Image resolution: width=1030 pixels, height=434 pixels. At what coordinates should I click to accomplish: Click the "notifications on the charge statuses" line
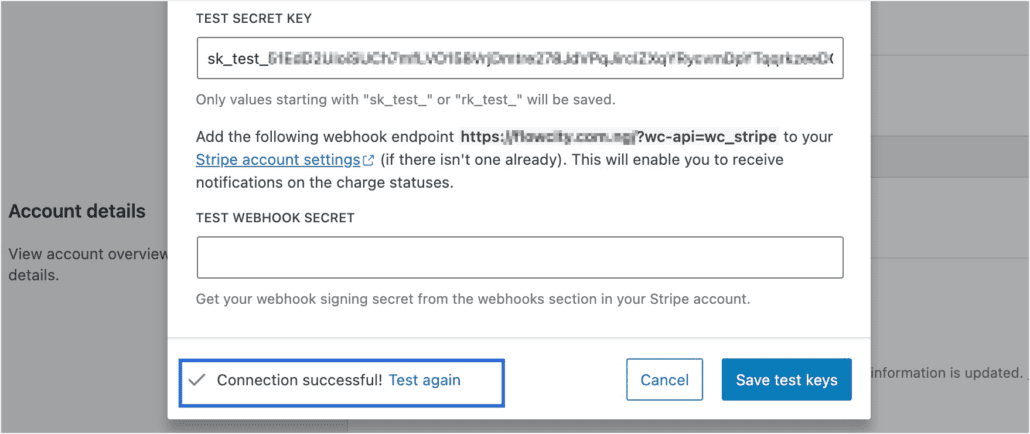325,183
